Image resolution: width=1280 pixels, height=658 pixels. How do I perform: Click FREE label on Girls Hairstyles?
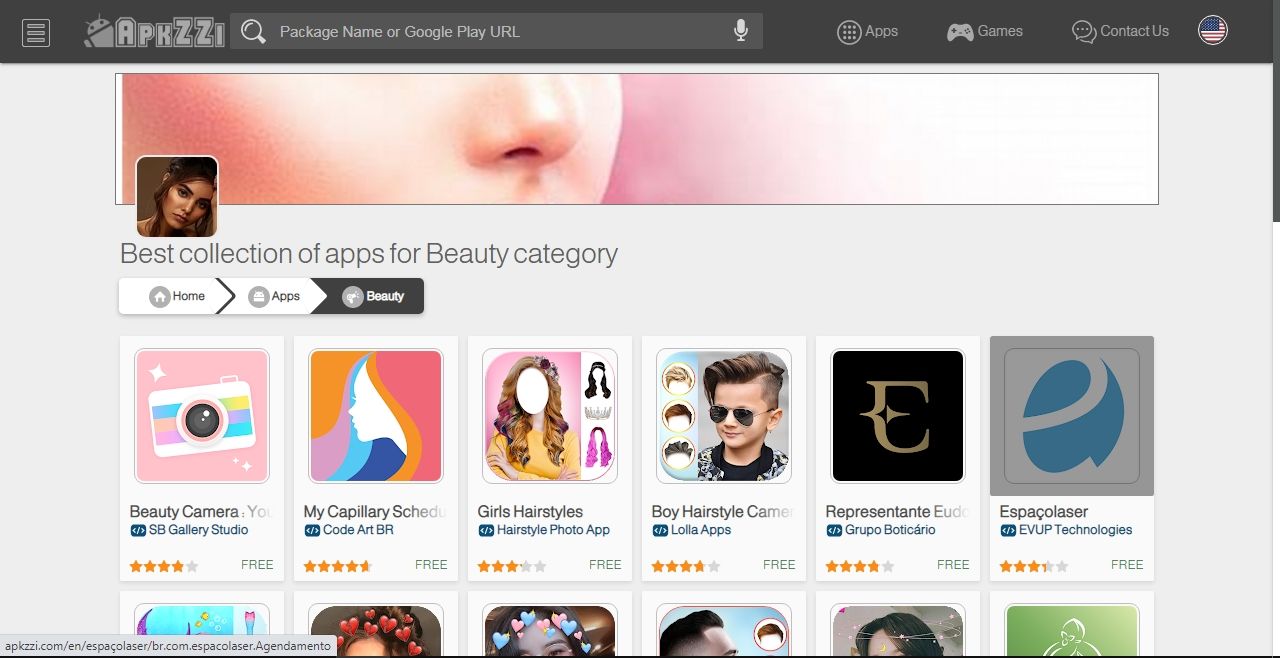coord(605,565)
